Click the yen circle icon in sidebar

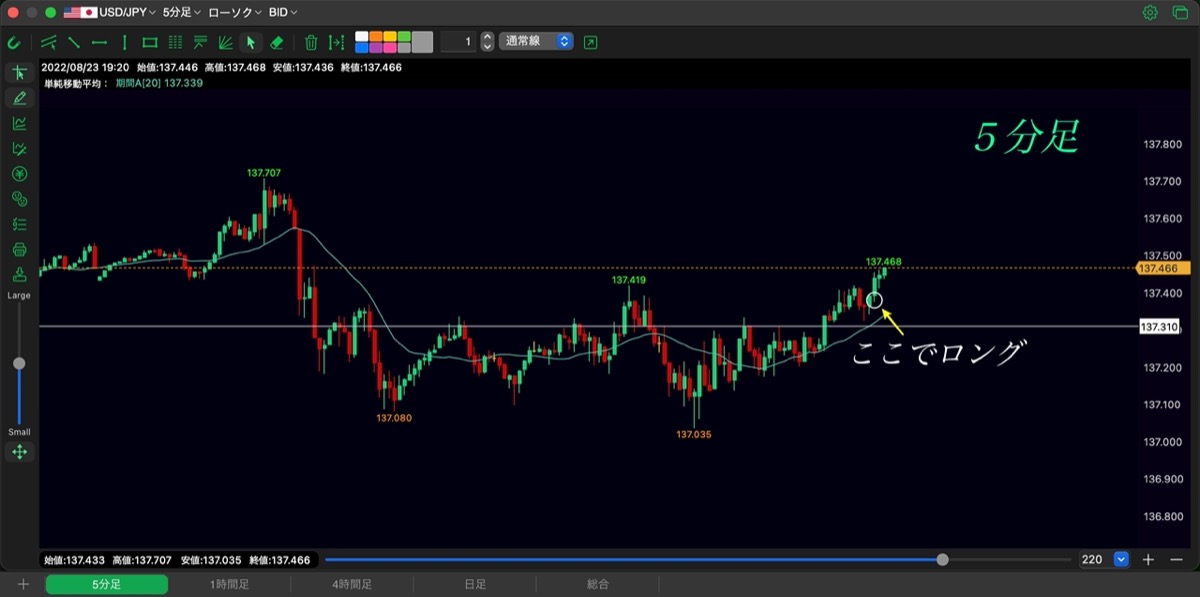(19, 174)
